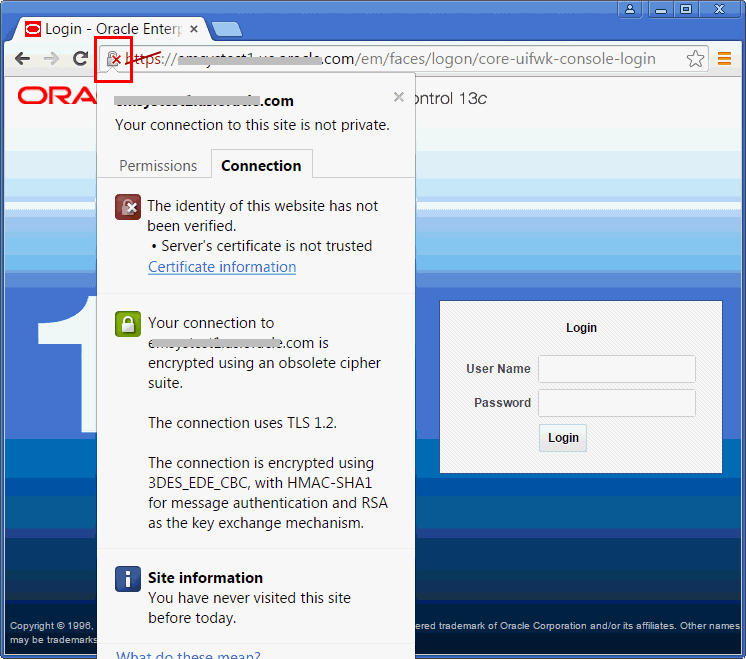Screen dimensions: 746x659
Task: Close the site information popup
Action: point(399,97)
